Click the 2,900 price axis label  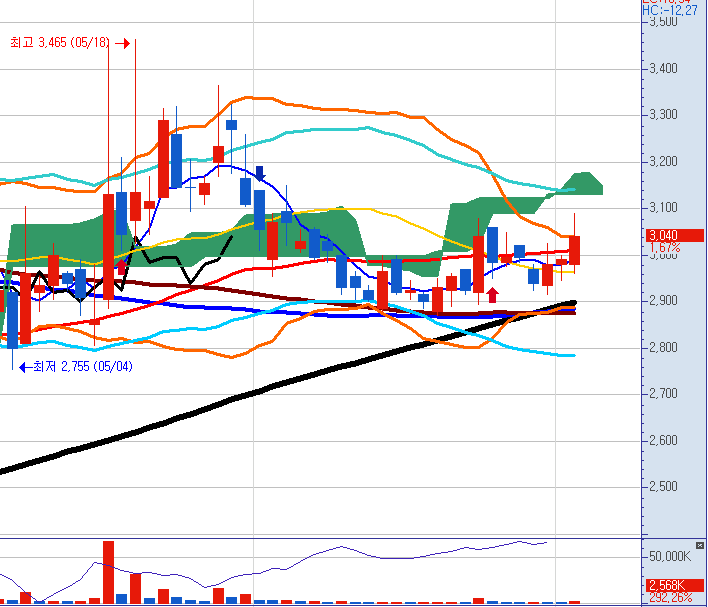[x=663, y=301]
